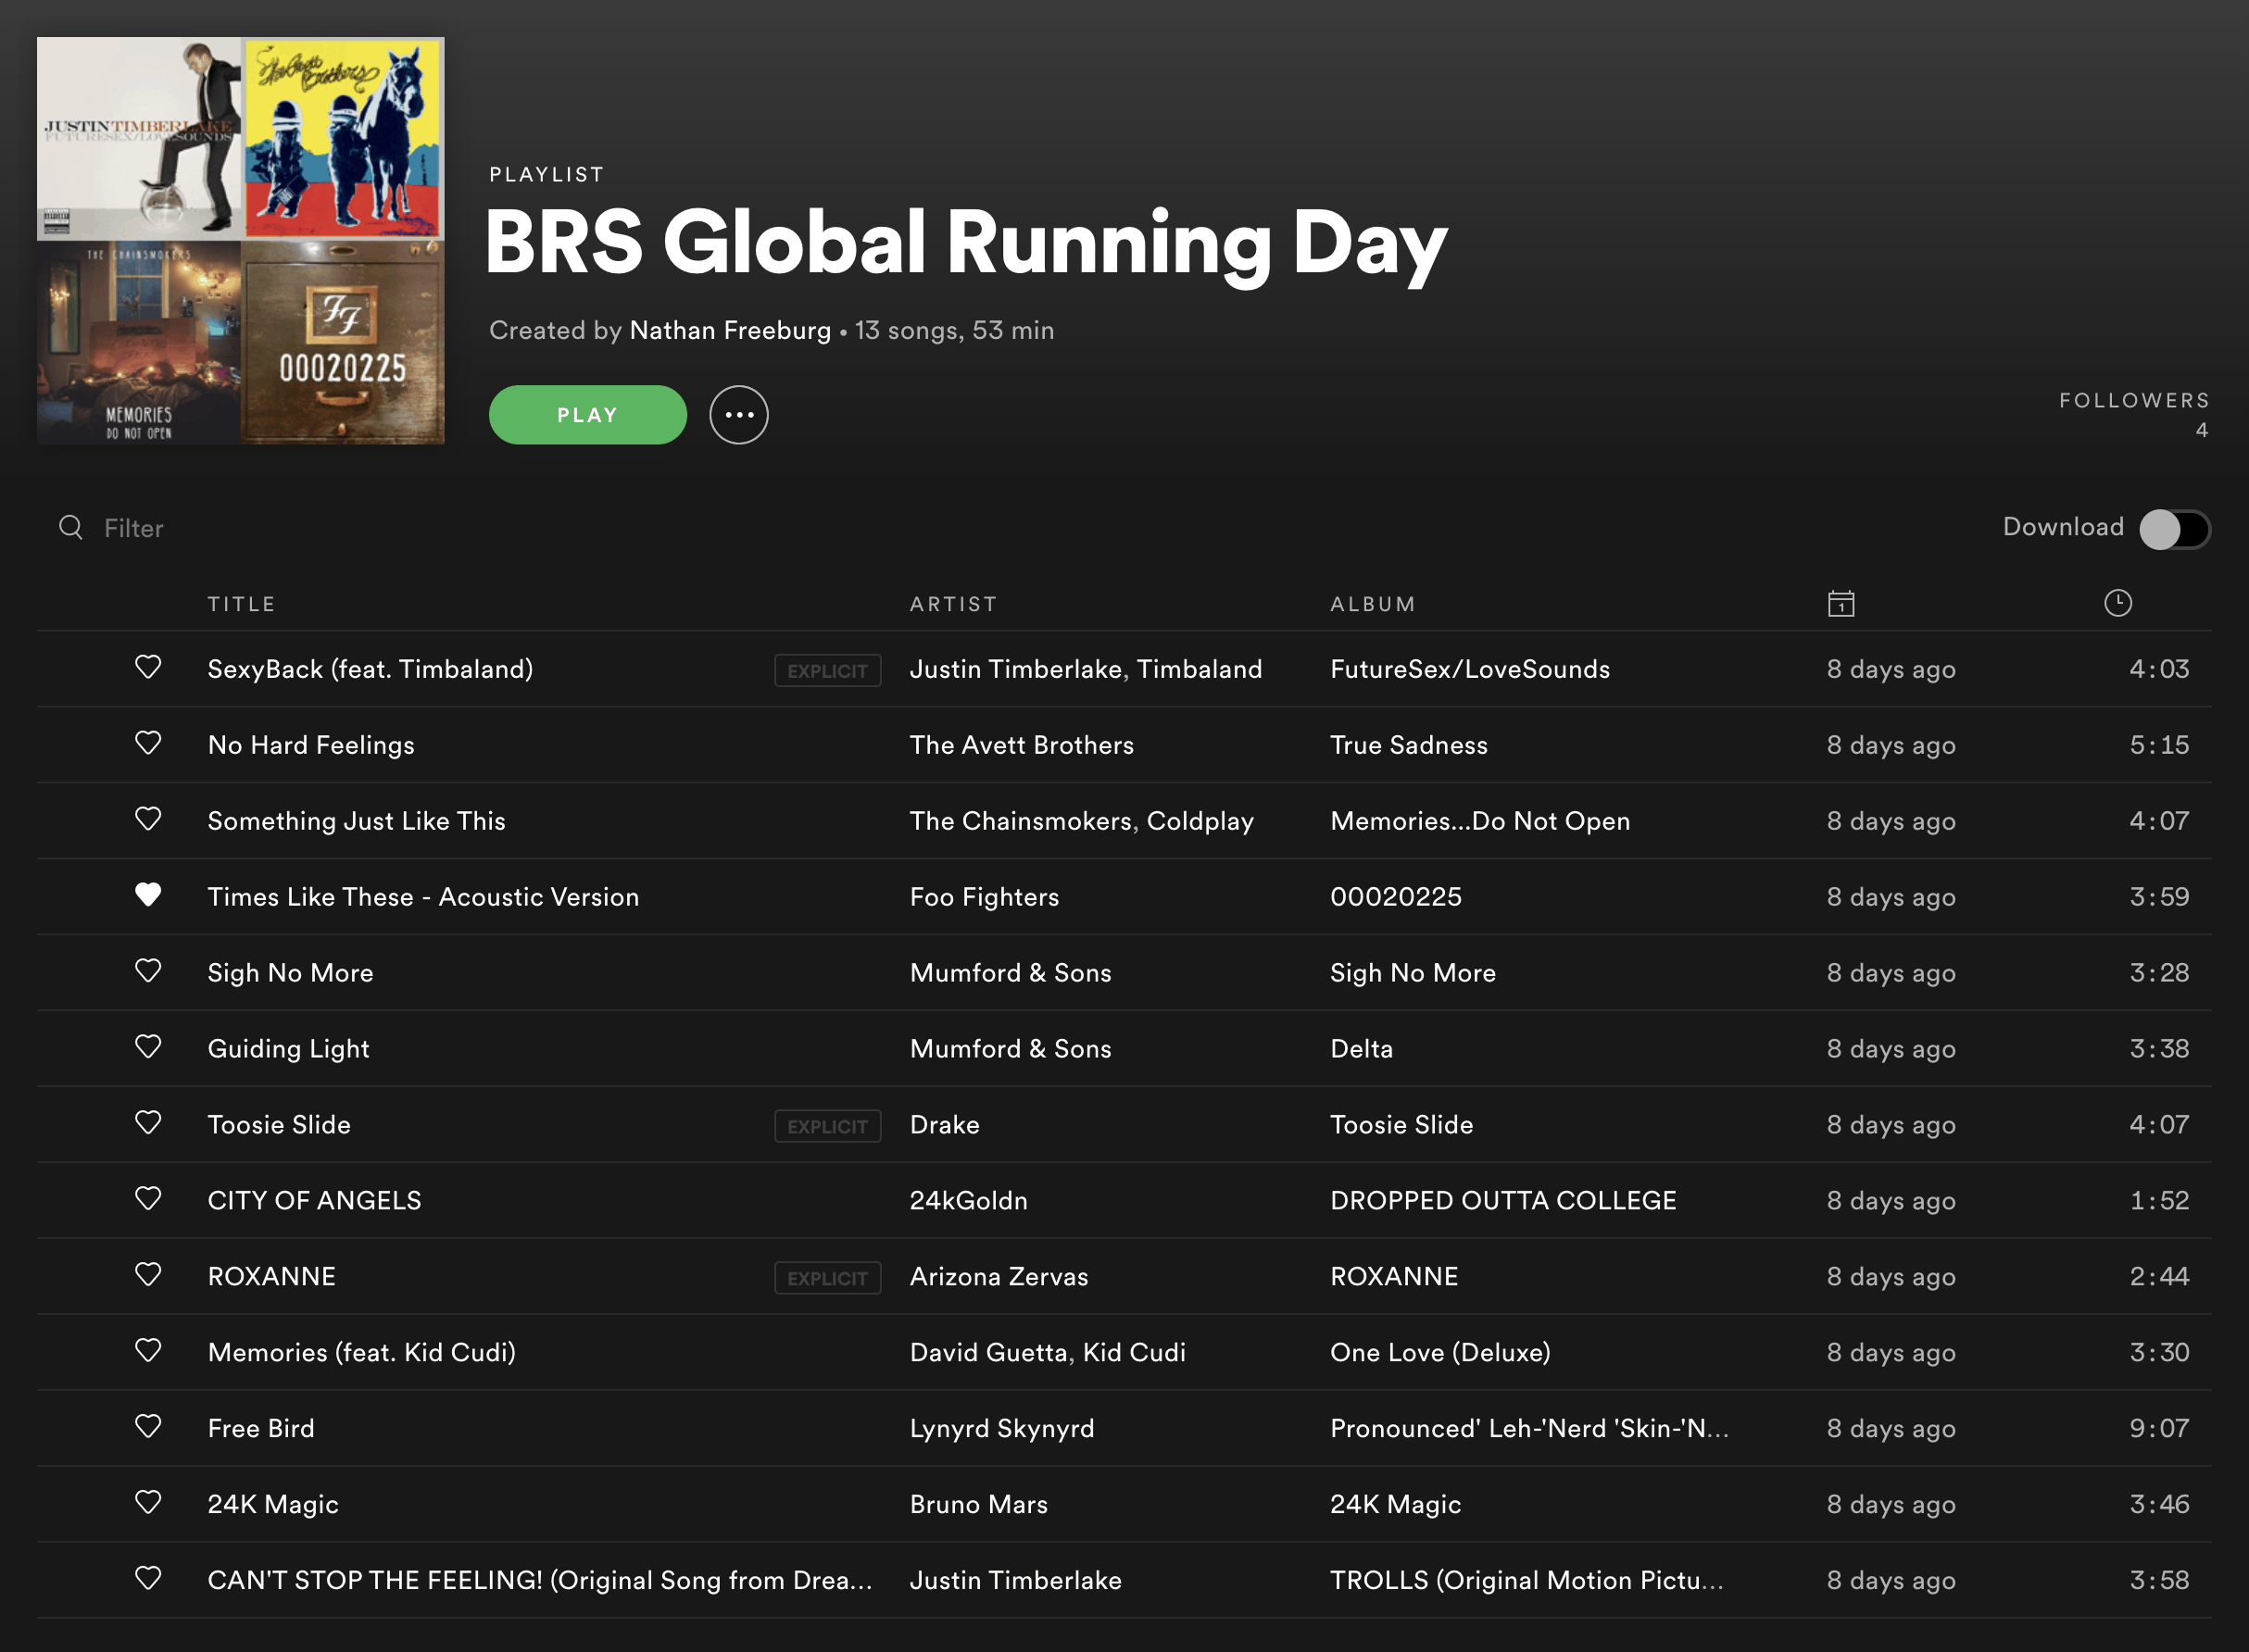Click the heart icon for No Hard Feelings
The height and width of the screenshot is (1652, 2249).
coord(148,743)
